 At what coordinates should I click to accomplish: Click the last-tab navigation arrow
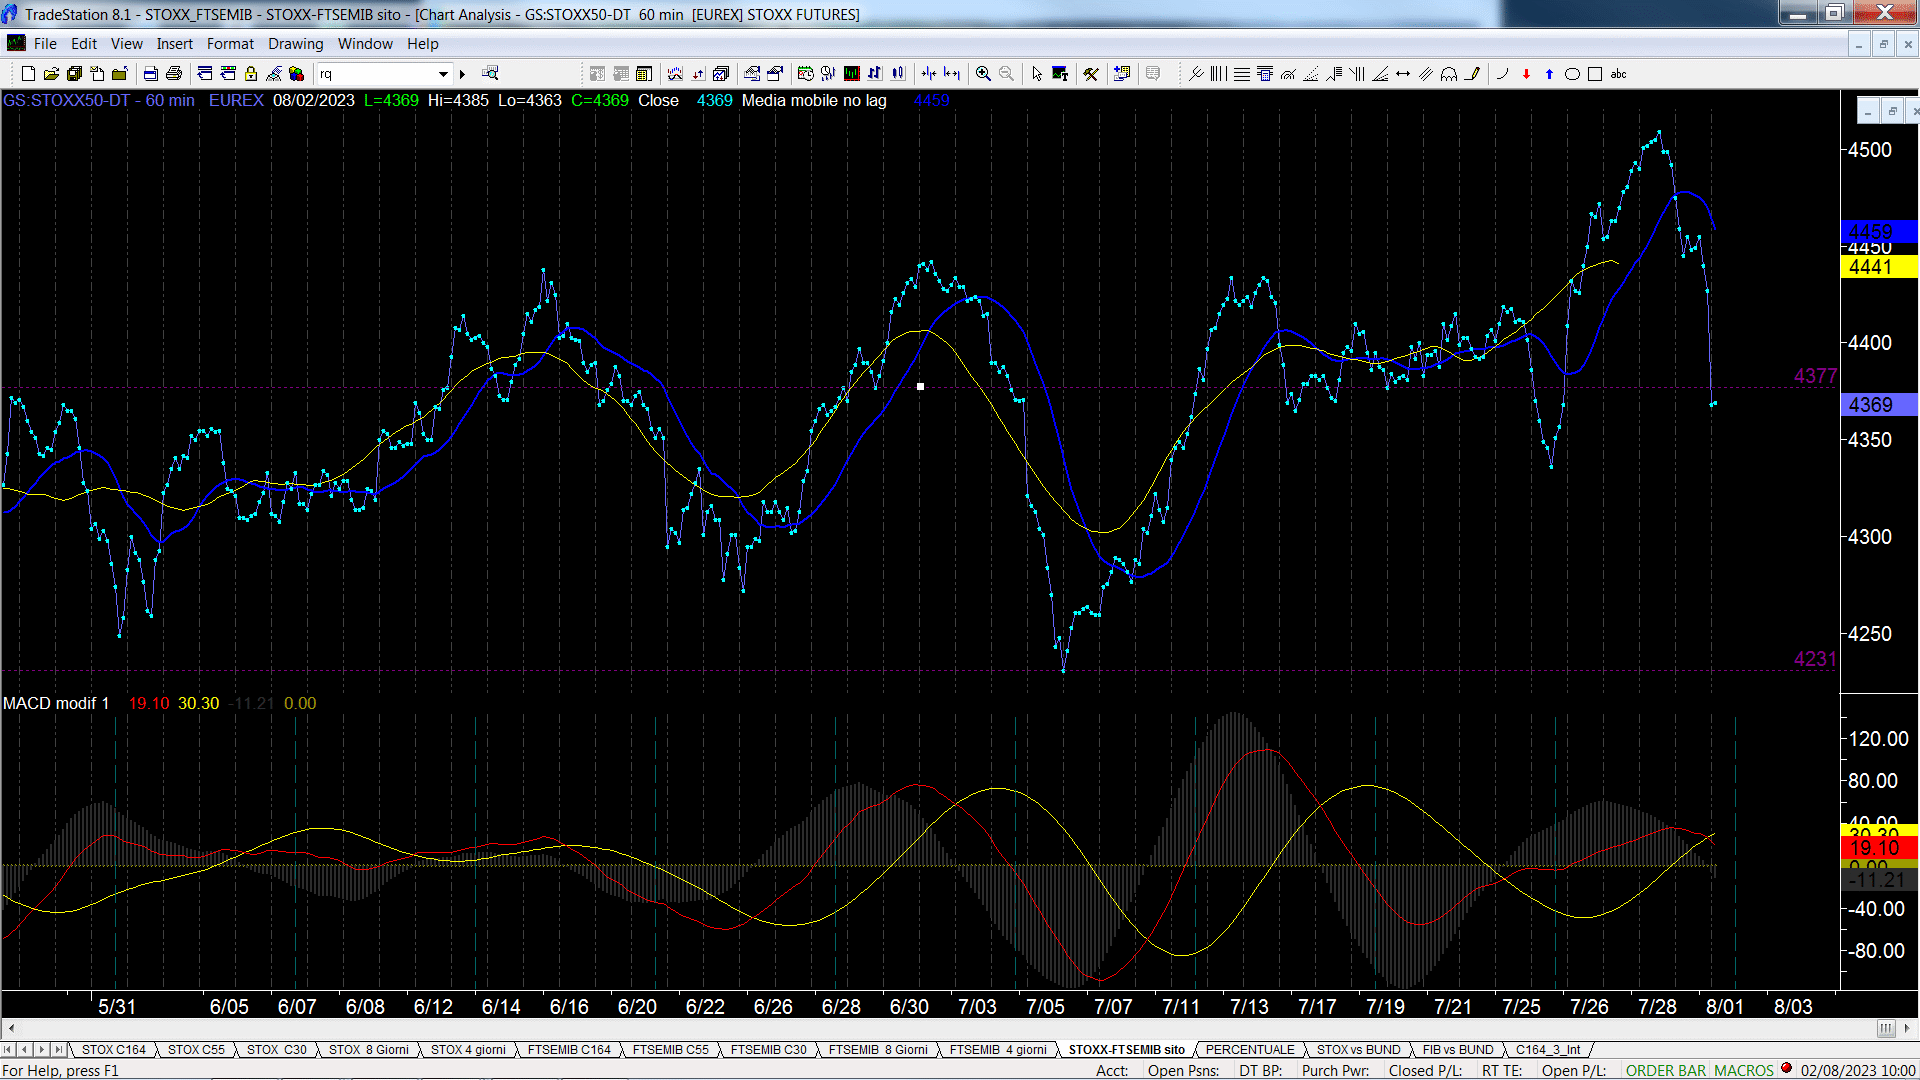(59, 1049)
